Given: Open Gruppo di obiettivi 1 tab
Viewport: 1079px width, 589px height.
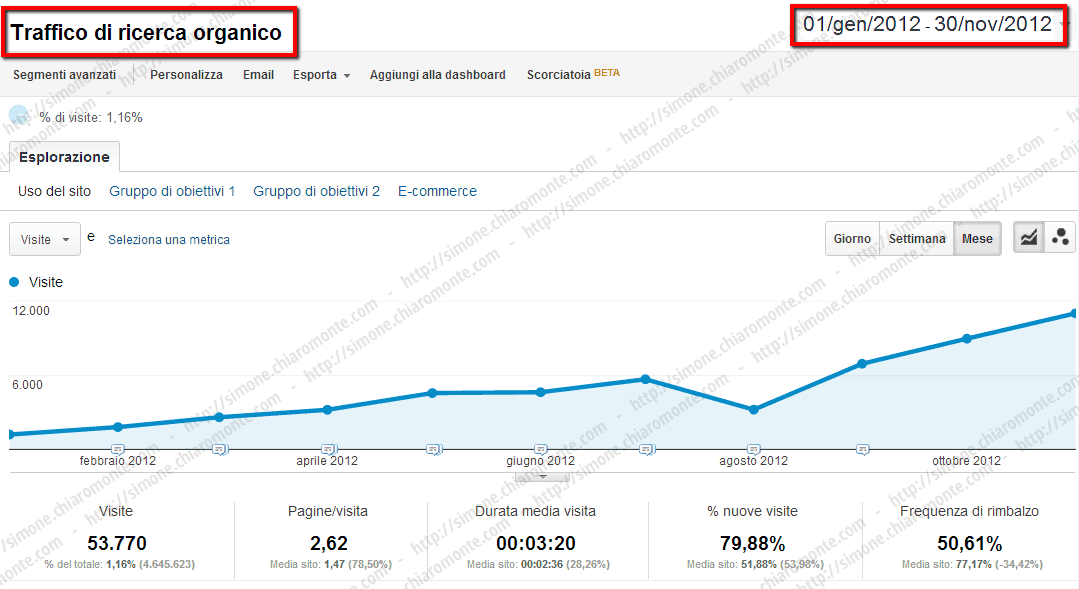Looking at the screenshot, I should tap(172, 191).
